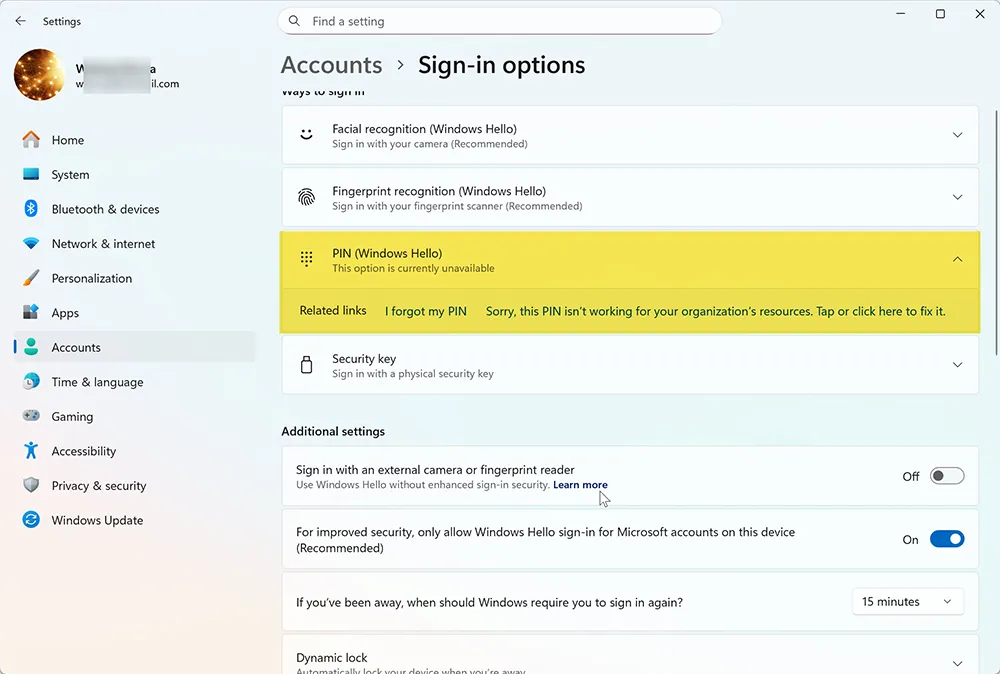Click the Privacy & security shield icon
Screen dimensions: 1000x674
(31, 486)
